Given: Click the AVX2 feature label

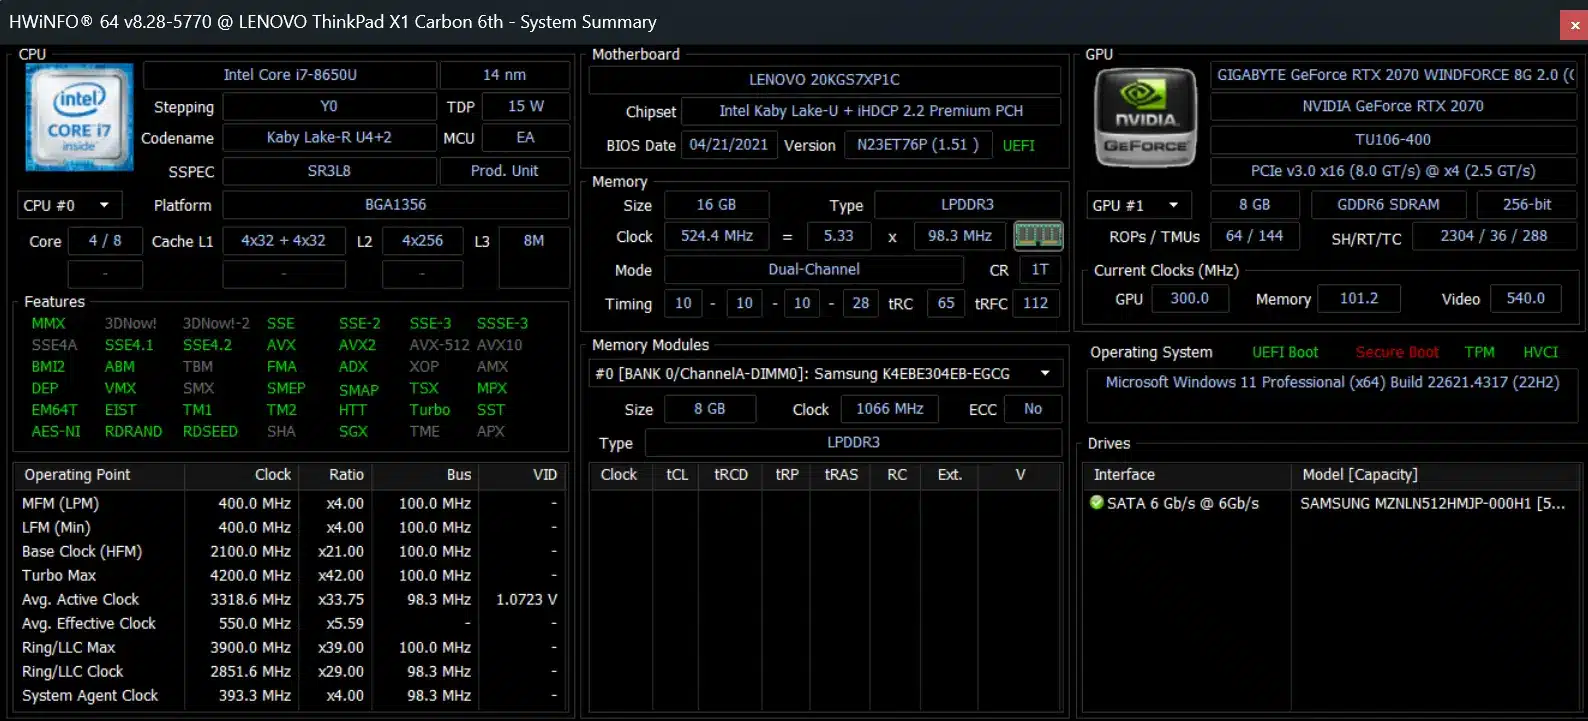Looking at the screenshot, I should click(x=357, y=345).
